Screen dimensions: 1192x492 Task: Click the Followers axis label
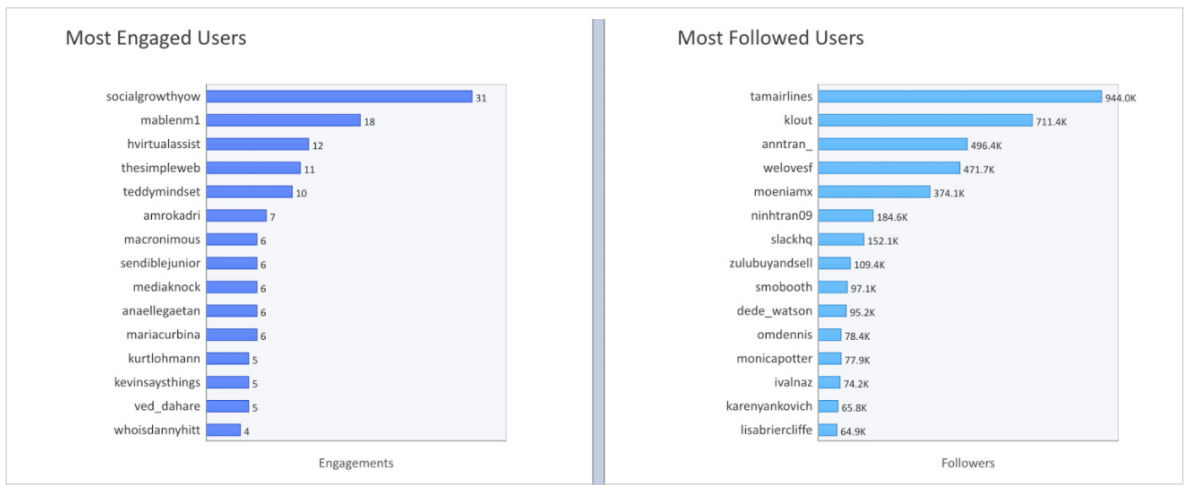coord(968,463)
